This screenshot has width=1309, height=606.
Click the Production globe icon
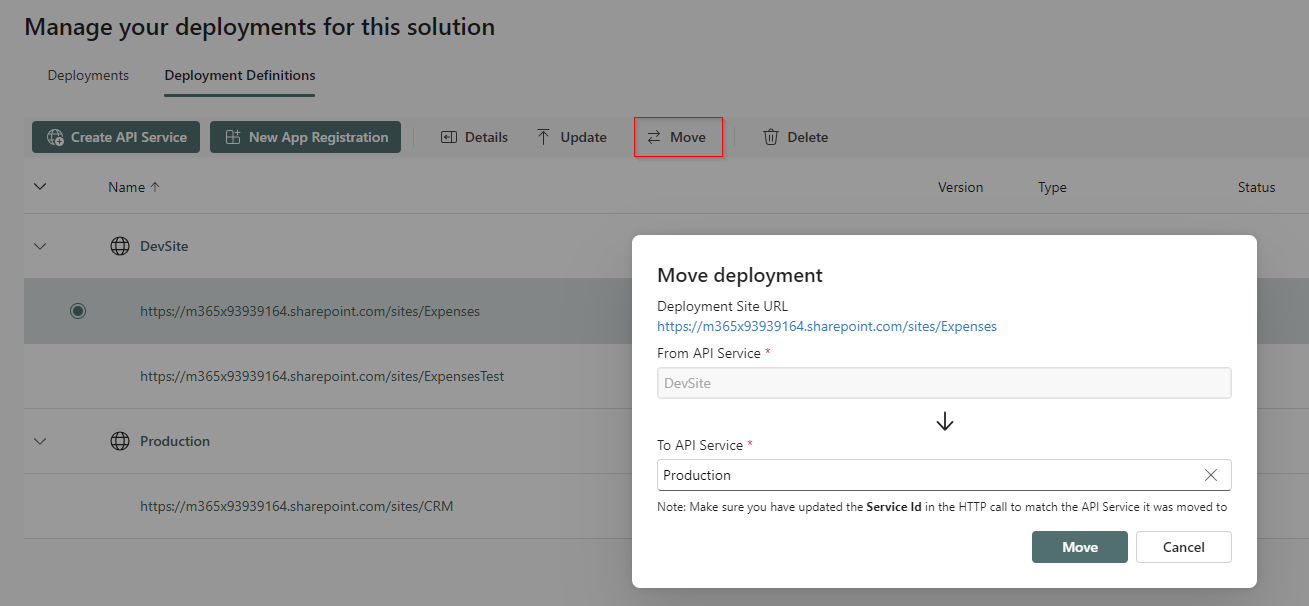point(120,441)
